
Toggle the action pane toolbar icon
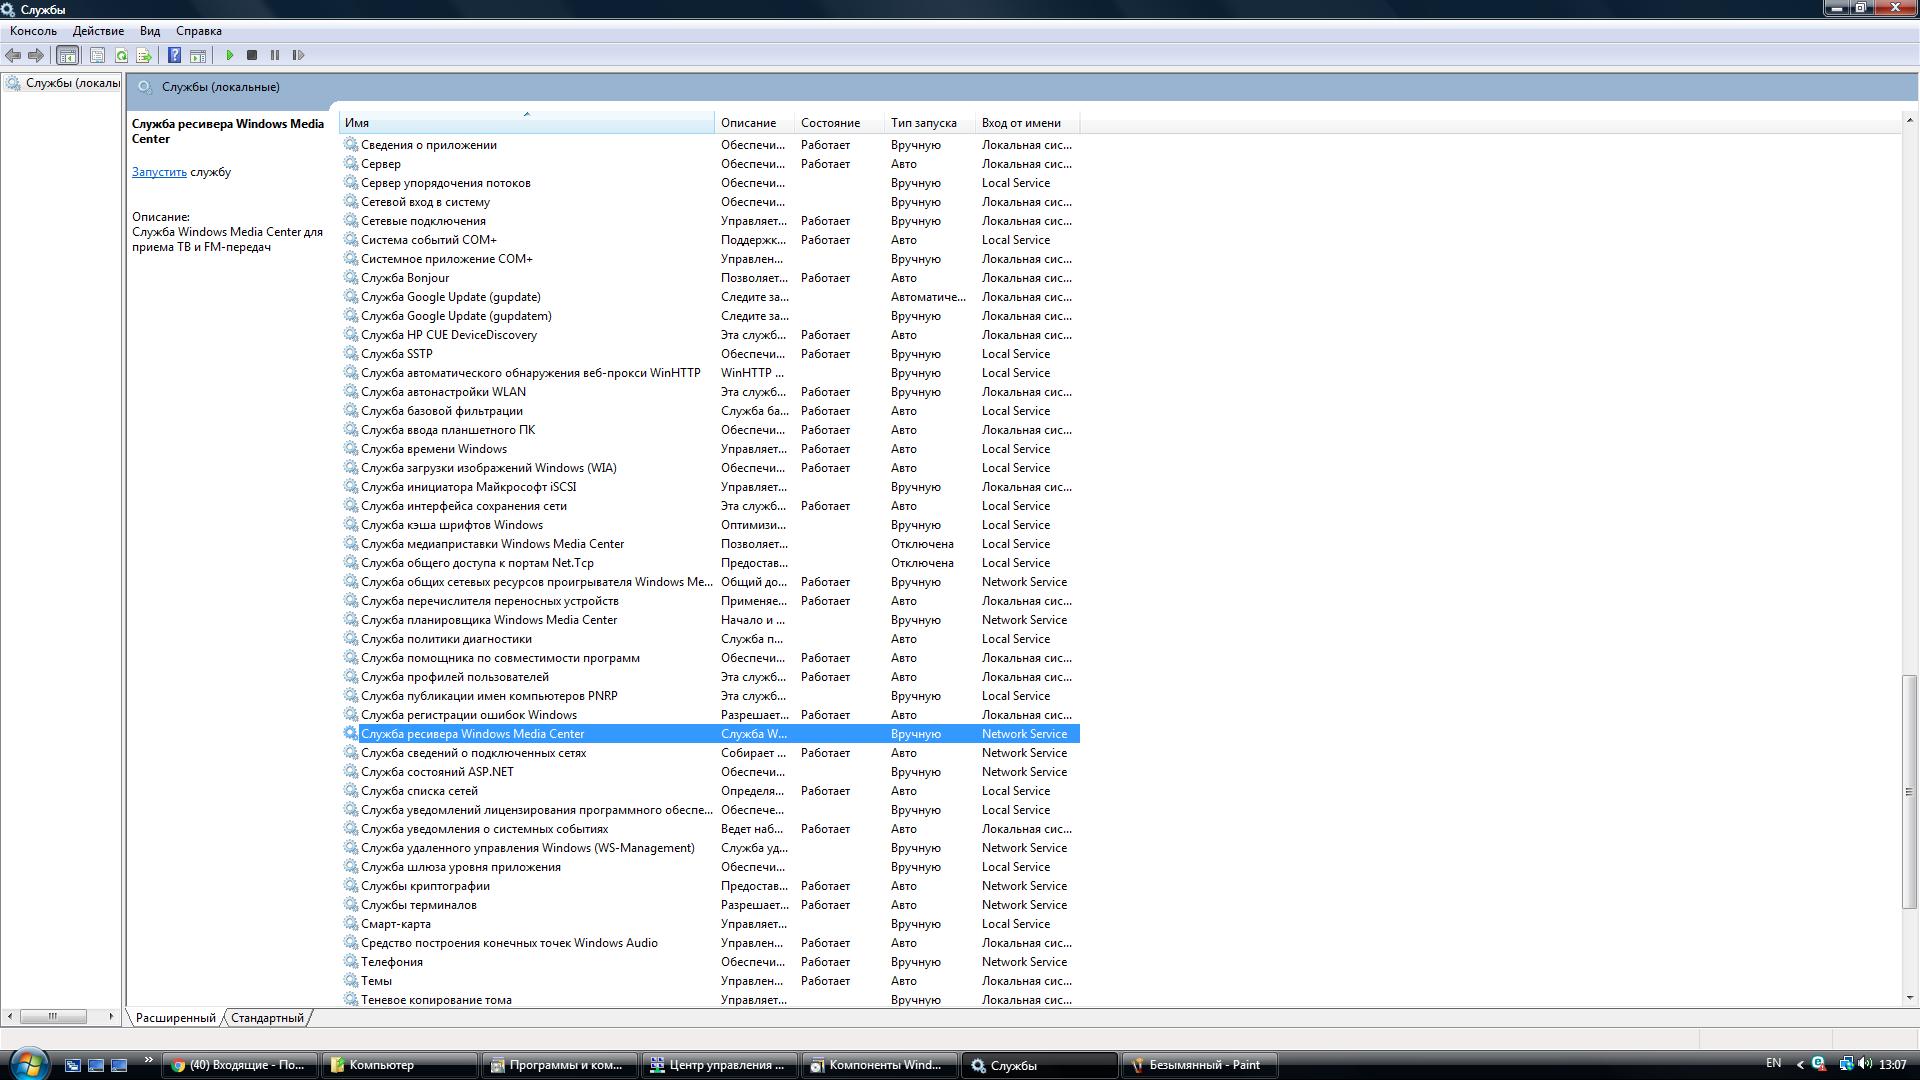pyautogui.click(x=198, y=55)
